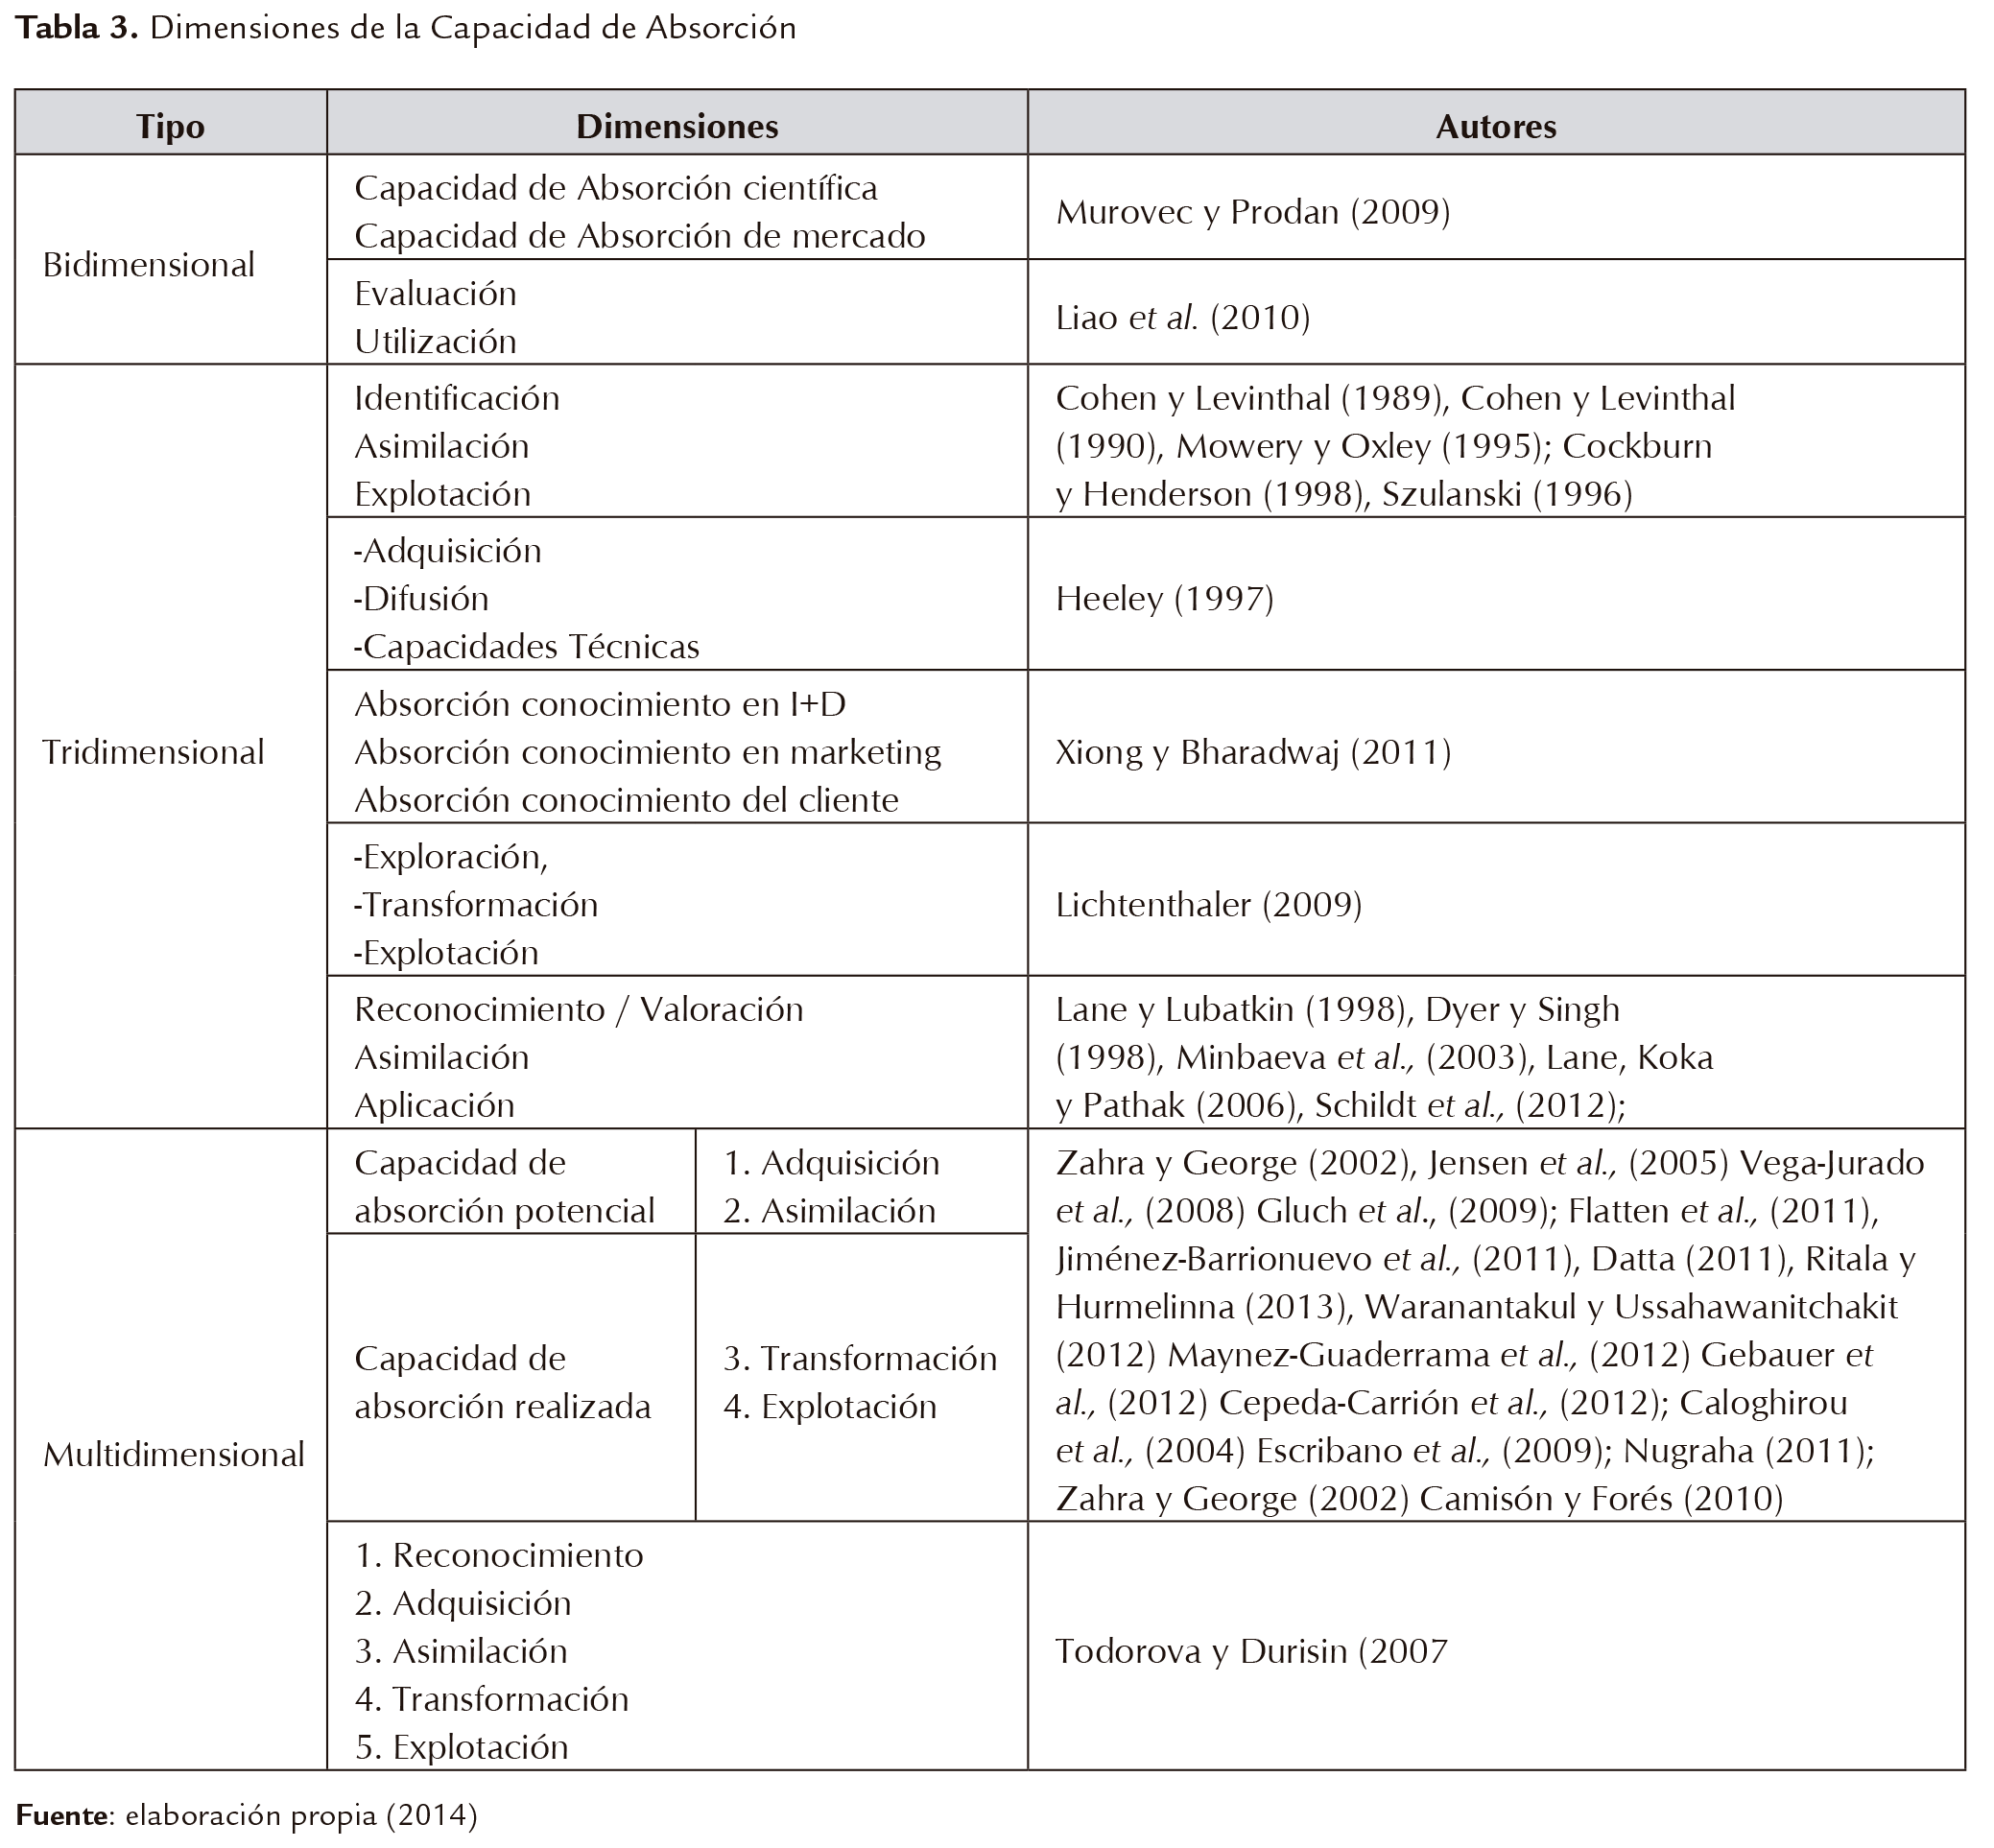
Task: Select the 'Tridimensional' row label
Action: coord(153,752)
